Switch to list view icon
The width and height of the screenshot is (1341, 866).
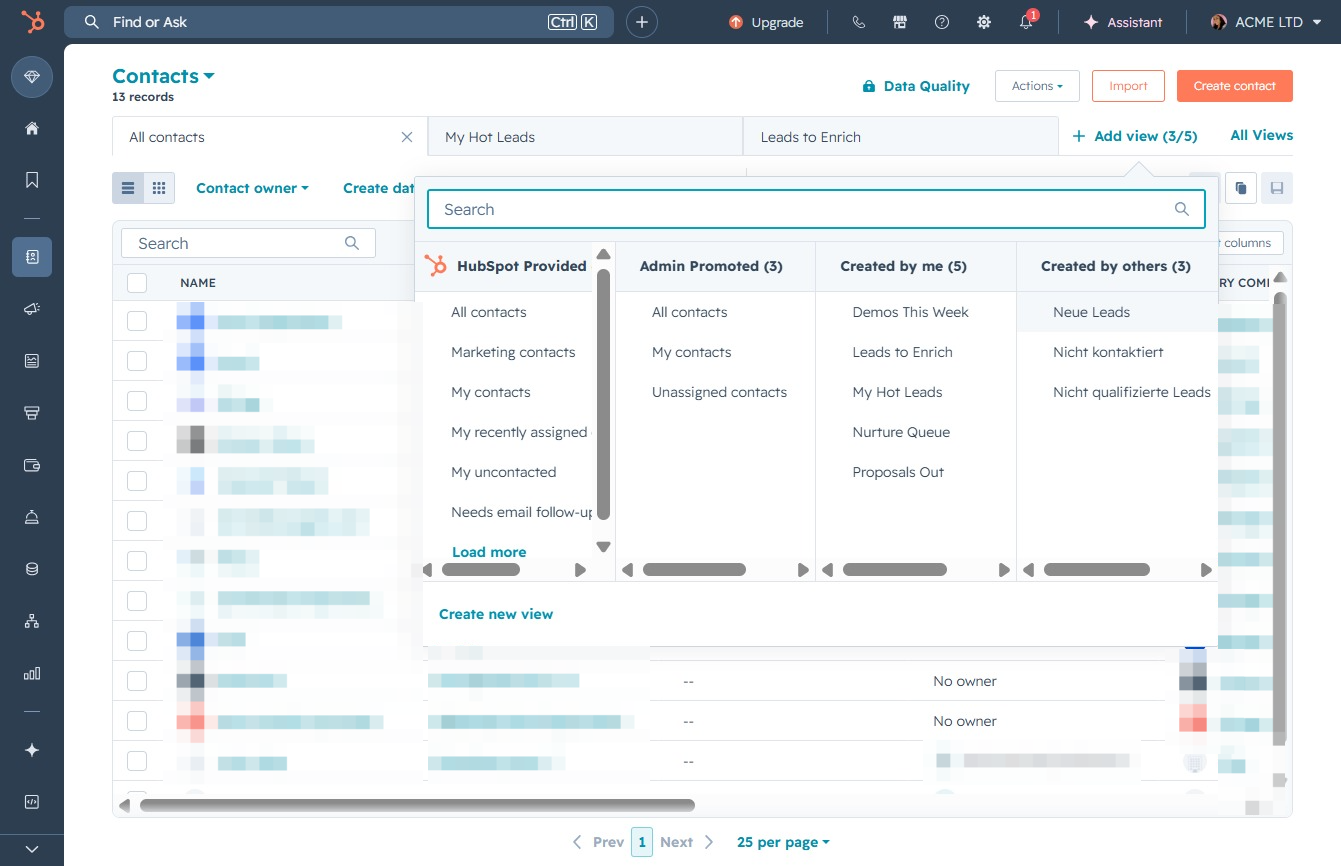pyautogui.click(x=128, y=188)
